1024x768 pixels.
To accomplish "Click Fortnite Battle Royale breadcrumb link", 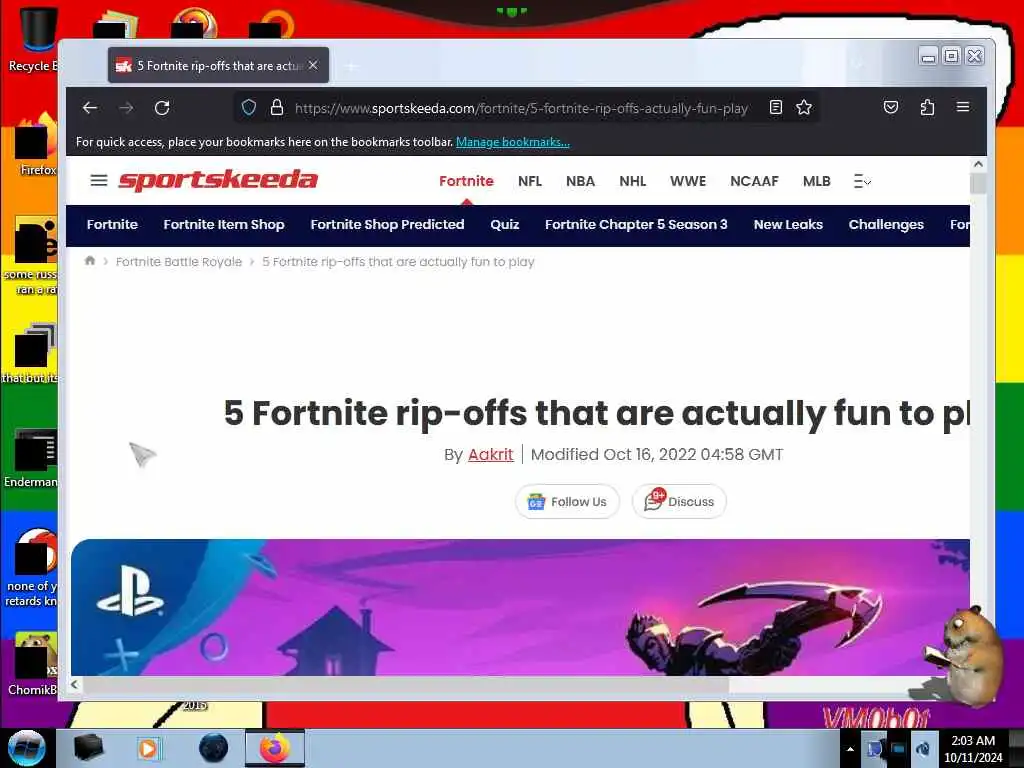I will click(x=179, y=262).
